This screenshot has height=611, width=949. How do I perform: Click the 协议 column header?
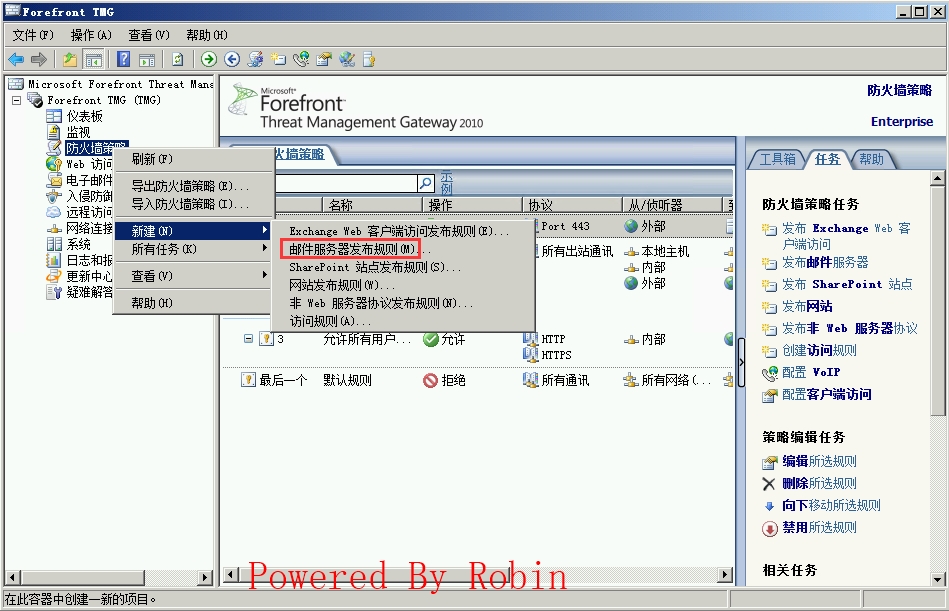pyautogui.click(x=572, y=205)
